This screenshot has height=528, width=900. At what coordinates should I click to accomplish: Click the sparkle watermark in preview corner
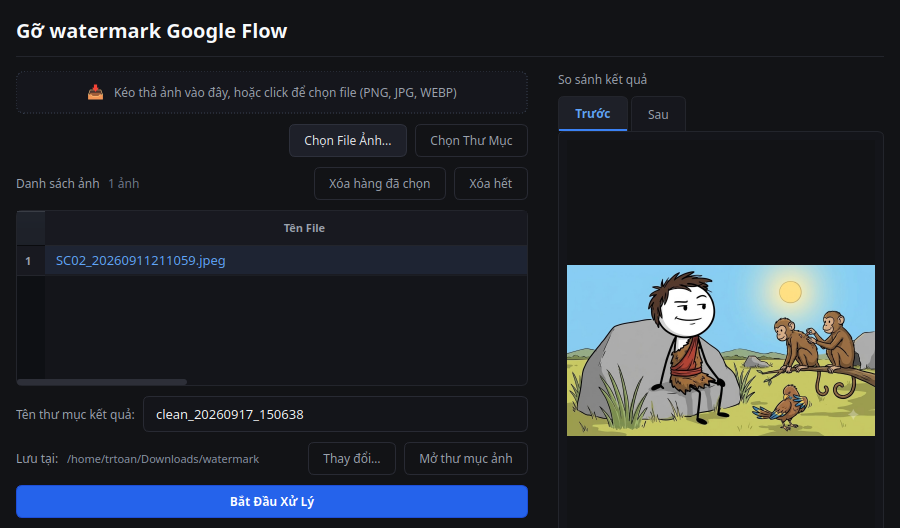pyautogui.click(x=854, y=414)
